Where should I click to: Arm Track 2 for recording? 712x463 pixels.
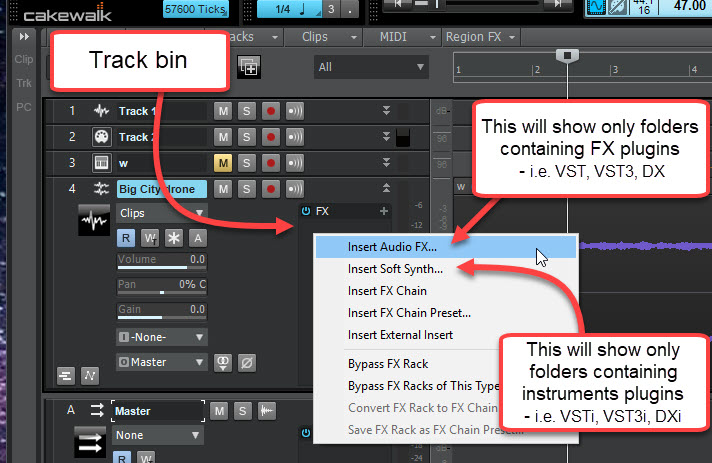point(271,137)
